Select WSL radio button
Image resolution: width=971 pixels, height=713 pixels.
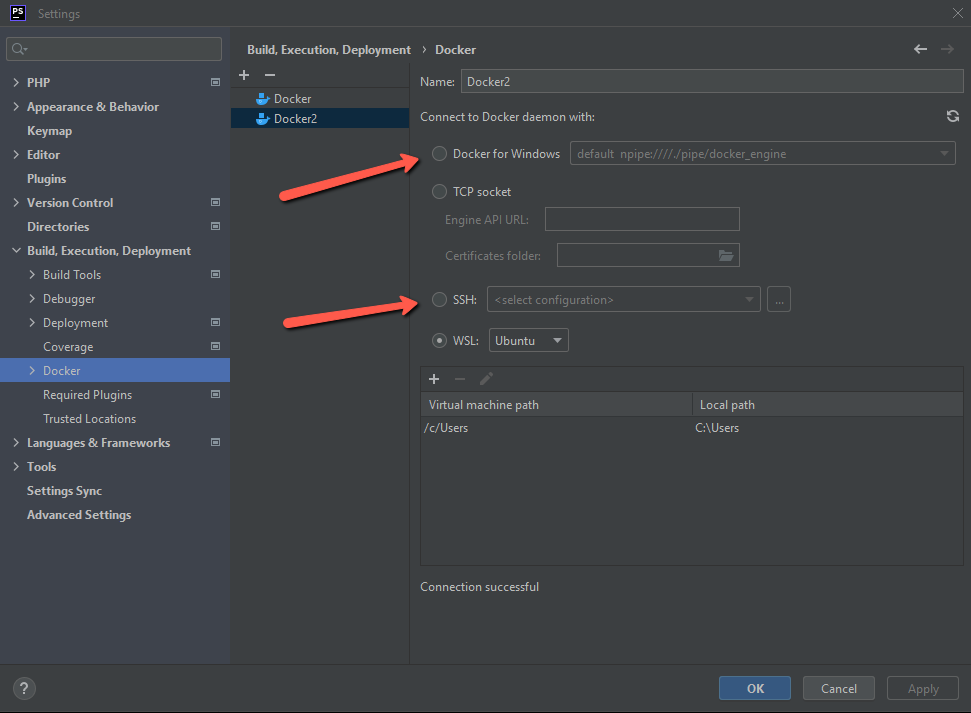click(x=439, y=341)
